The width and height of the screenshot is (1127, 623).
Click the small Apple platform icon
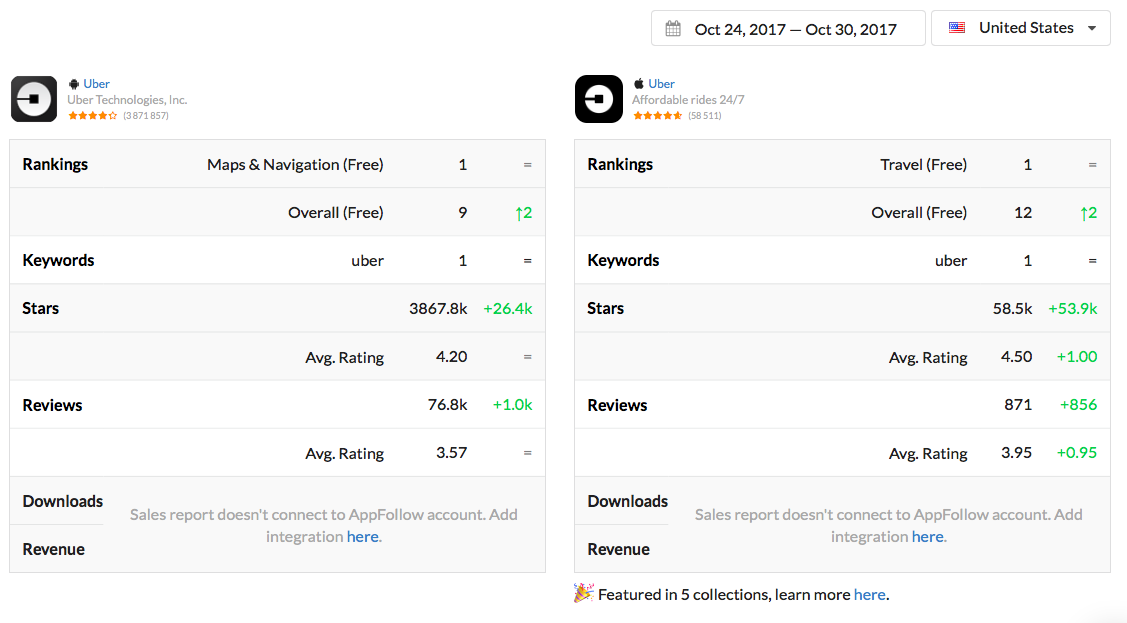pos(639,84)
